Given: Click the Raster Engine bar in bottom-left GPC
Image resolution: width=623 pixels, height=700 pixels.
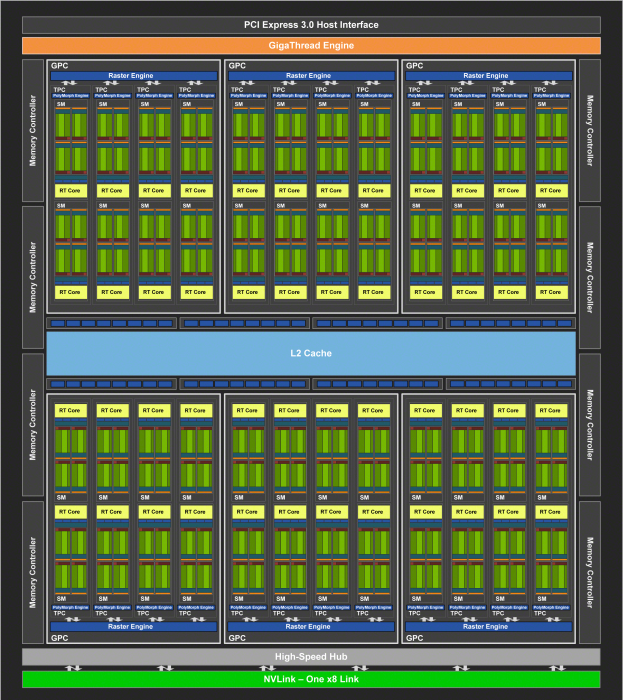Looking at the screenshot, I should point(133,626).
